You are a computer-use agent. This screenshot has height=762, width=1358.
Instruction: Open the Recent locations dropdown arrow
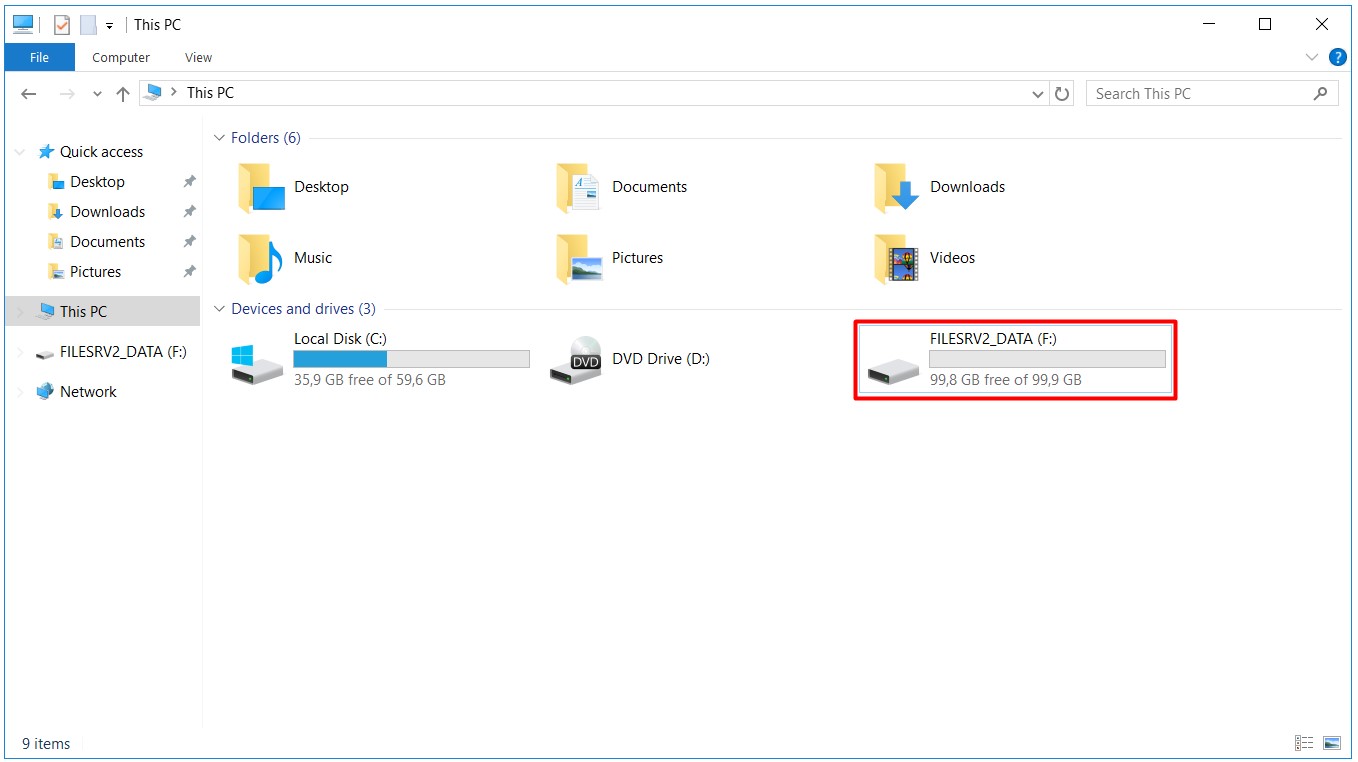(x=97, y=94)
